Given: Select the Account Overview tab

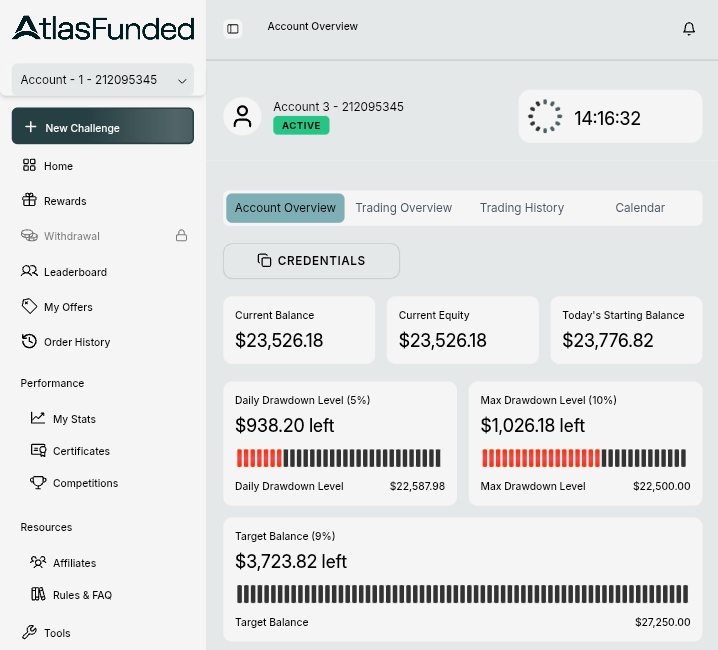Looking at the screenshot, I should tap(285, 208).
